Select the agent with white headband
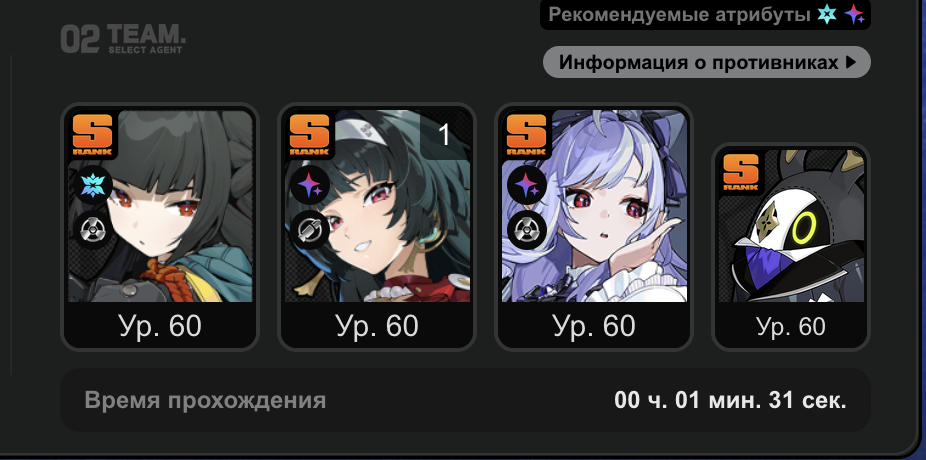 point(377,227)
